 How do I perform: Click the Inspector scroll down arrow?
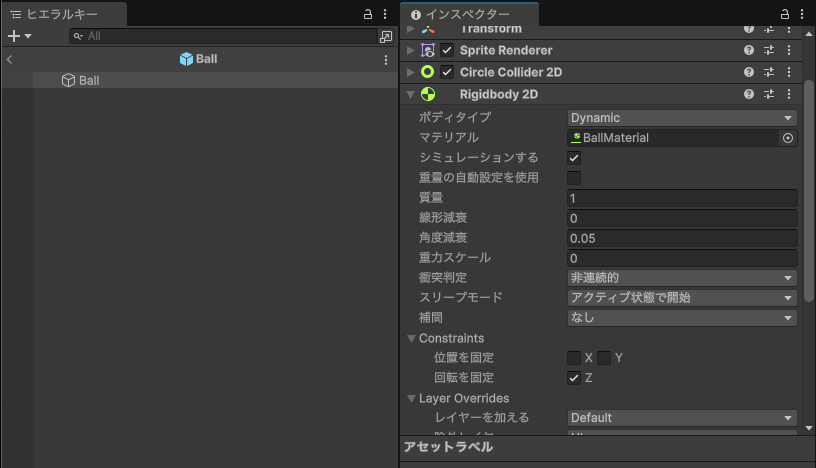pyautogui.click(x=809, y=428)
